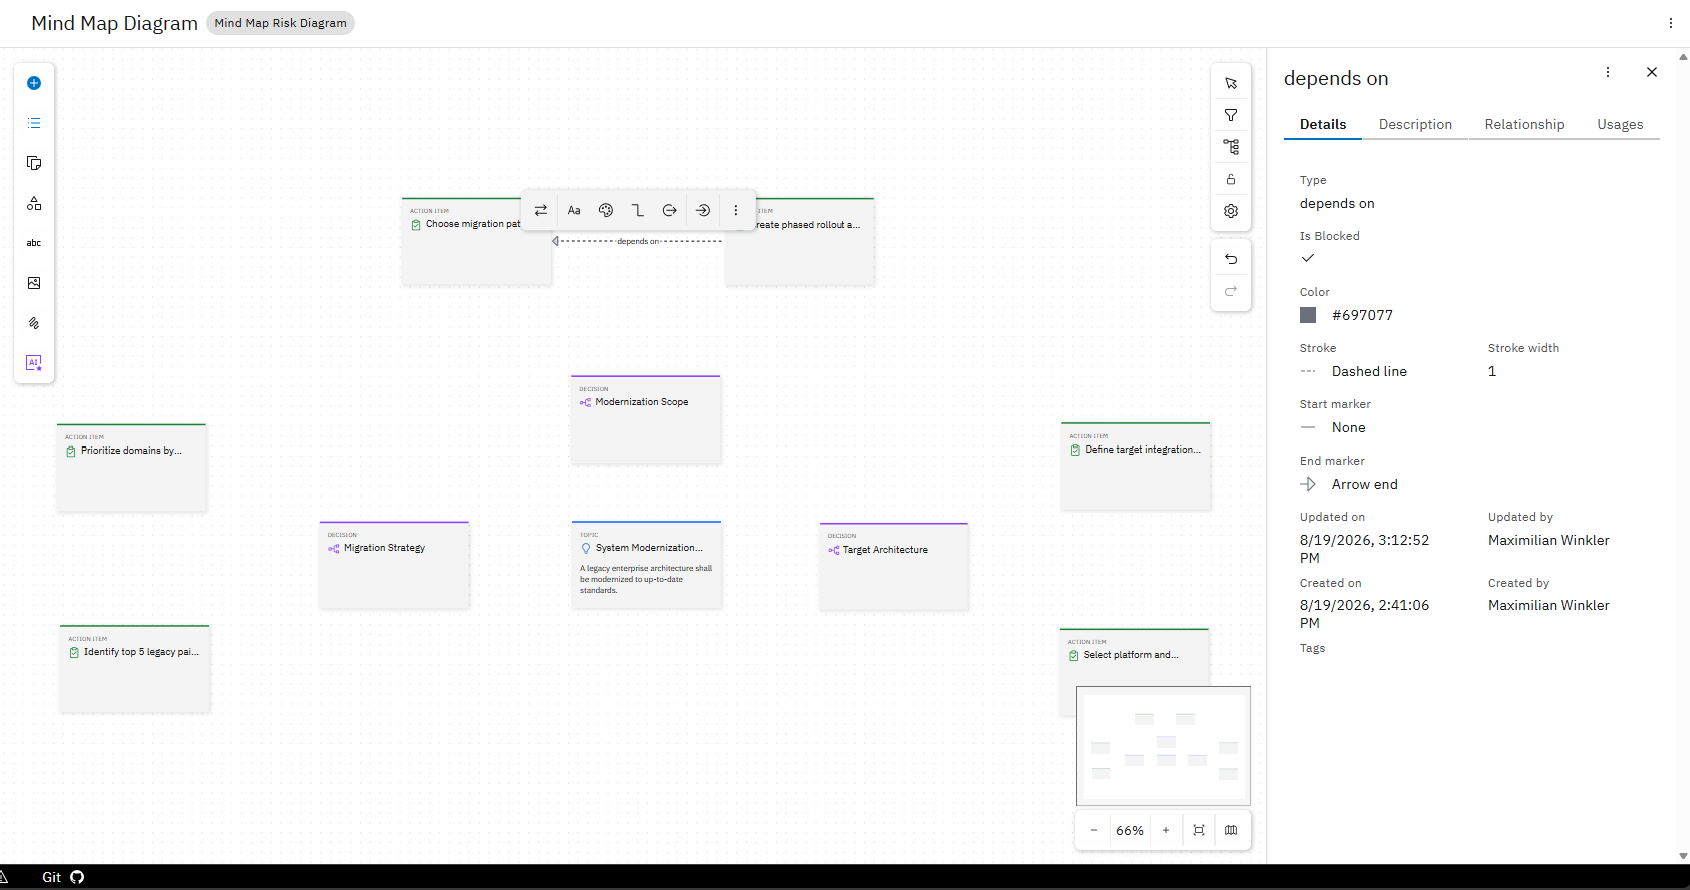Open the page-level more options menu
The image size is (1690, 890).
click(x=1670, y=23)
